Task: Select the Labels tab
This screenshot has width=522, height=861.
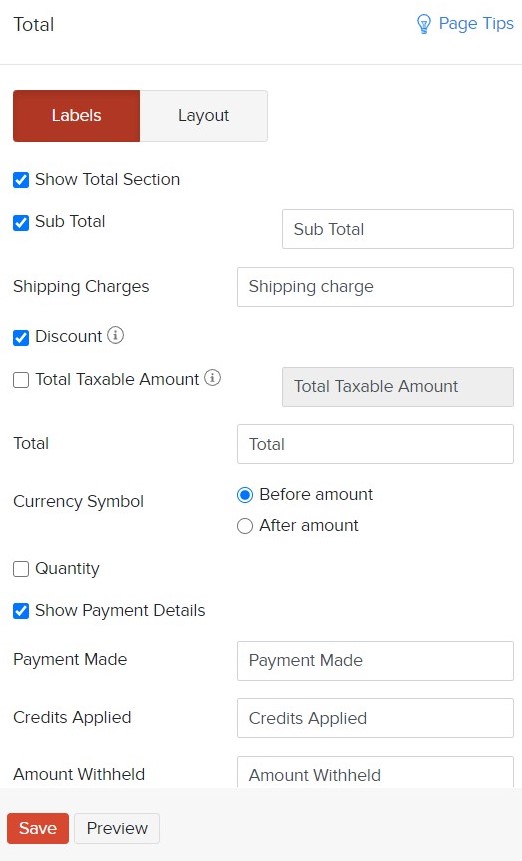Action: pos(76,116)
